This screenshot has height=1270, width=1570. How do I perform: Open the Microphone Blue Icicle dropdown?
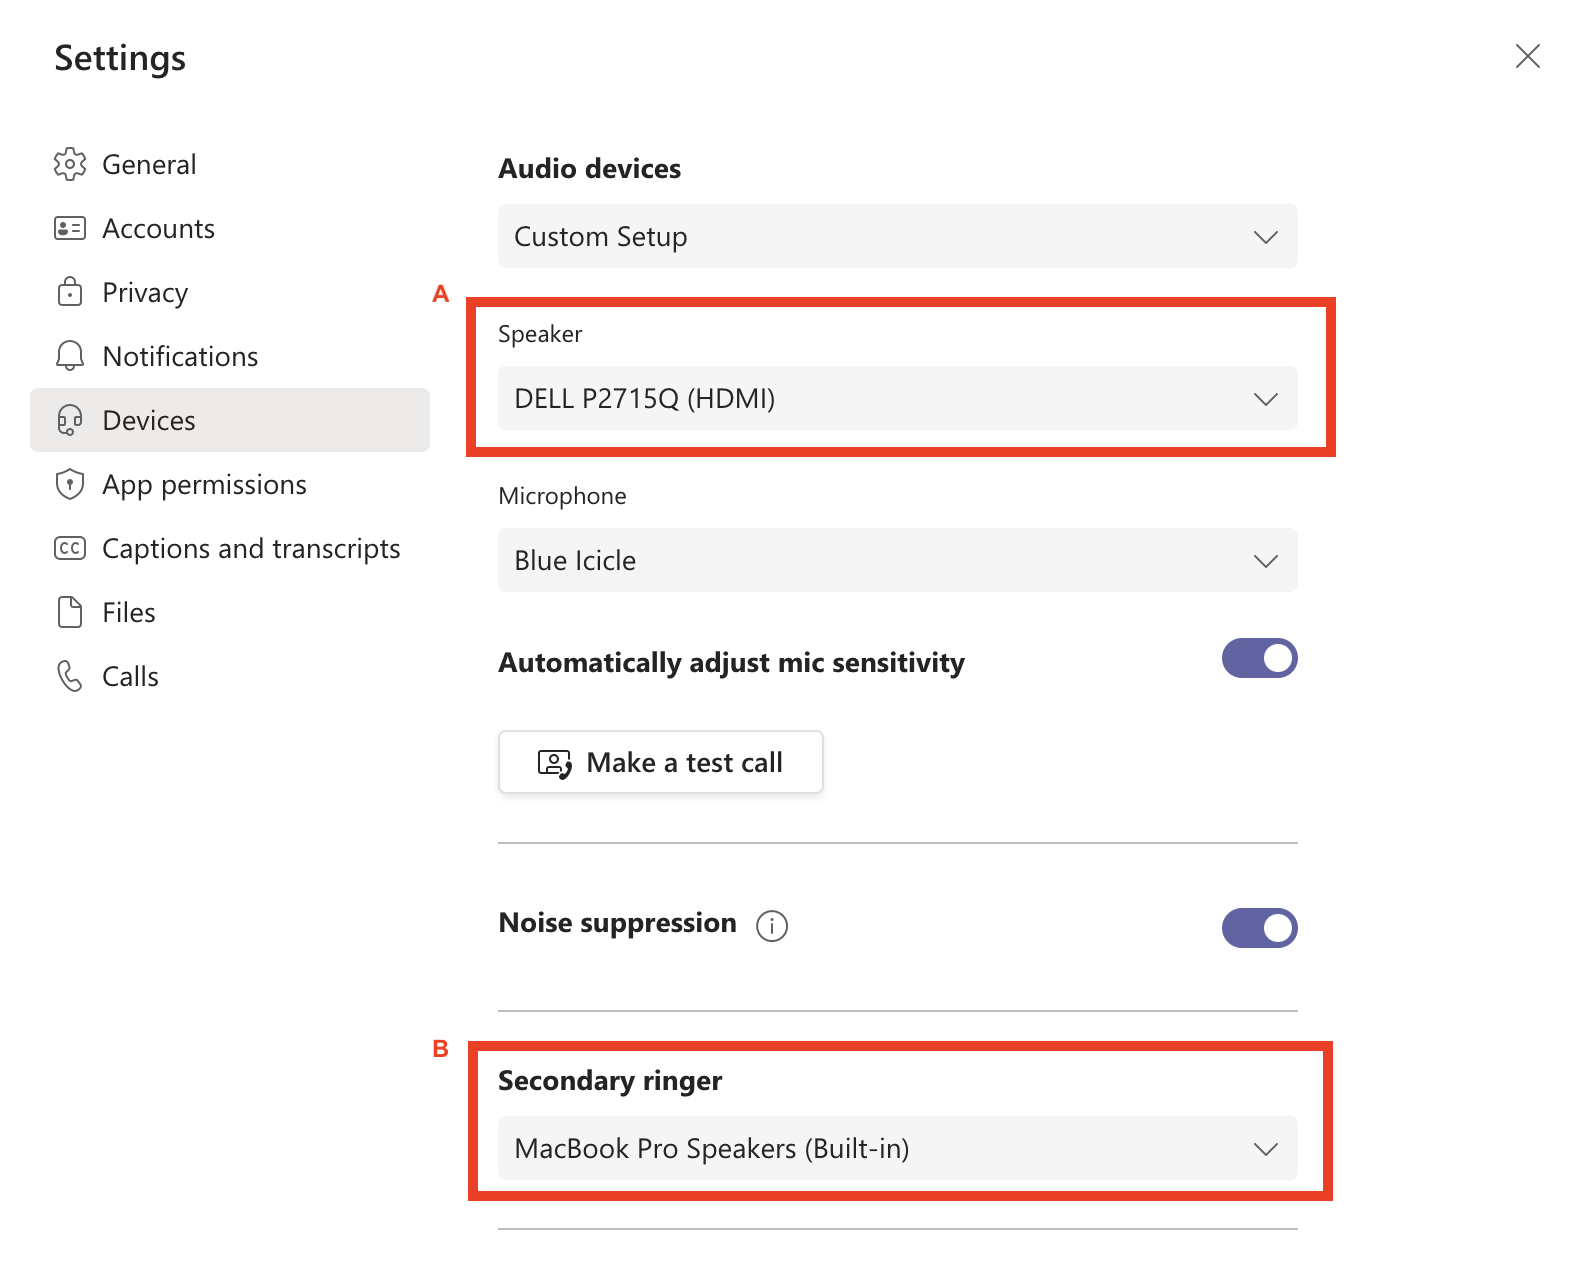coord(897,560)
